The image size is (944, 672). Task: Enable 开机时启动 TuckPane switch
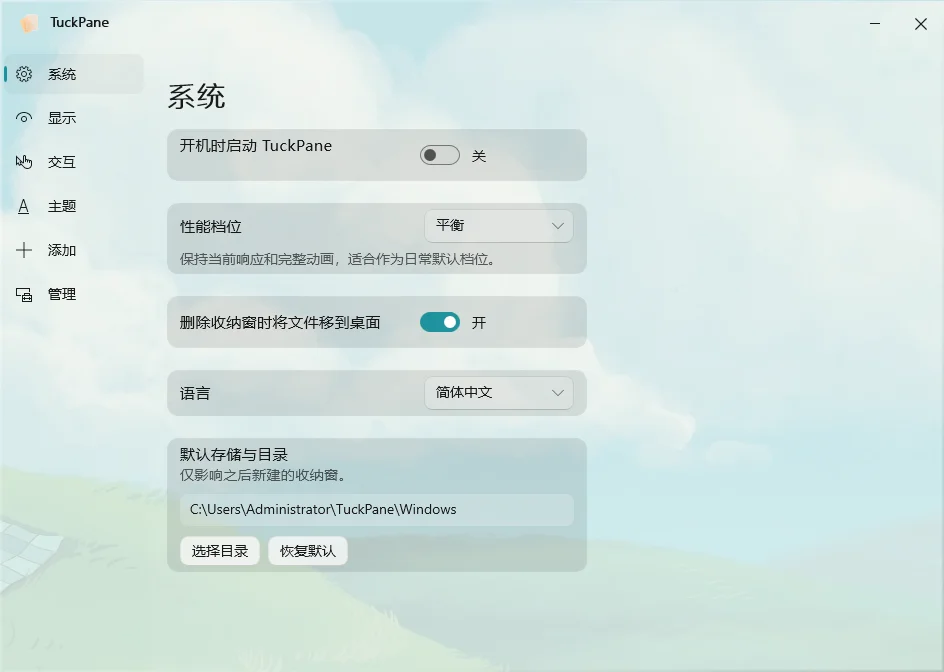(x=439, y=155)
